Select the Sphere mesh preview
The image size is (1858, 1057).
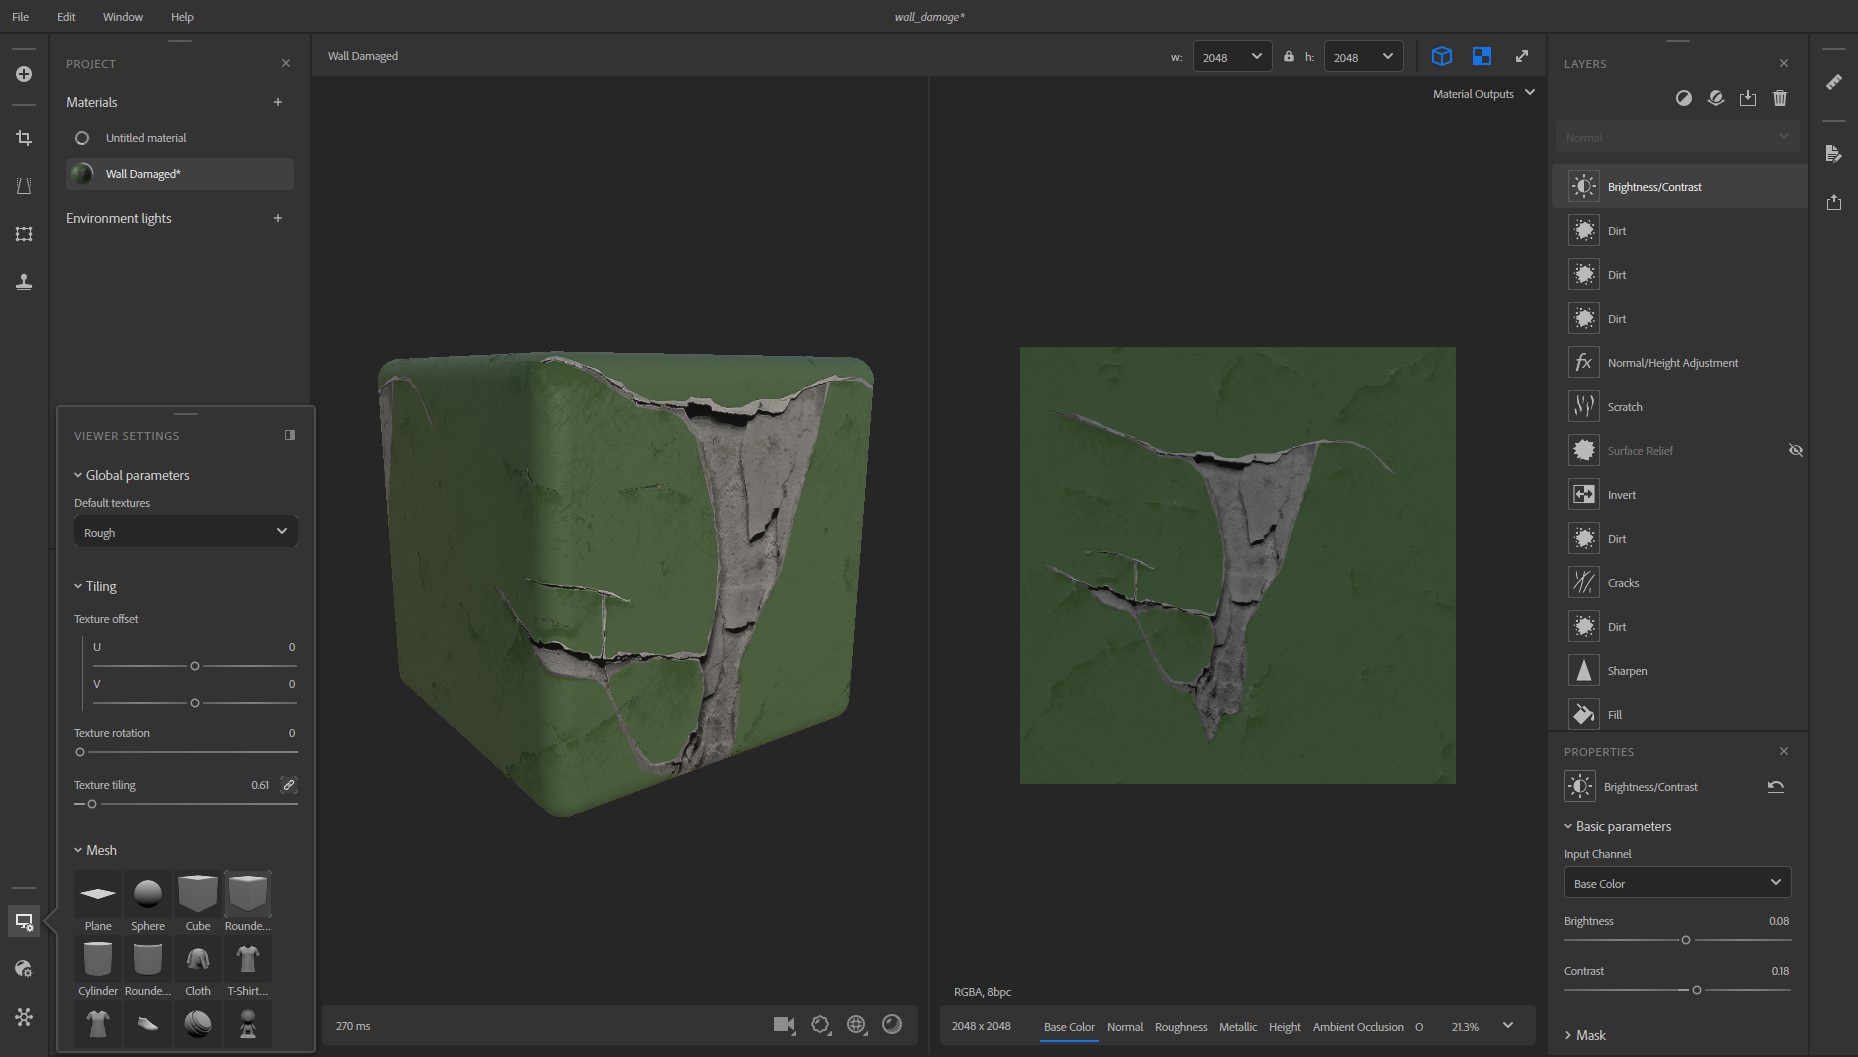point(148,894)
